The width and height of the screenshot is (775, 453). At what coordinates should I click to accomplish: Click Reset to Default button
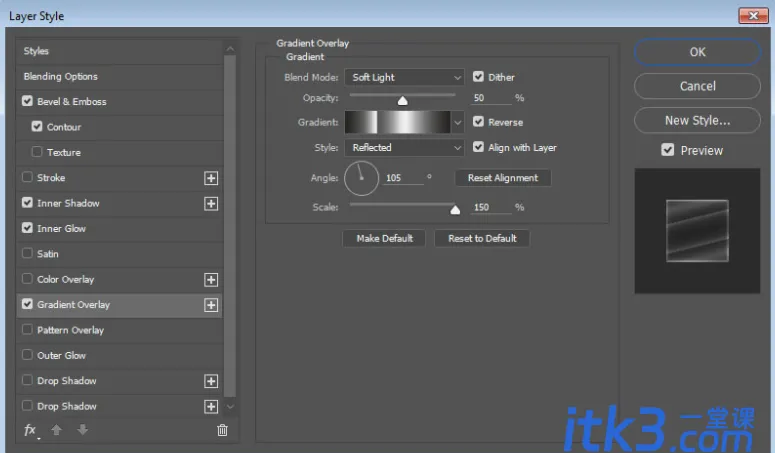482,239
